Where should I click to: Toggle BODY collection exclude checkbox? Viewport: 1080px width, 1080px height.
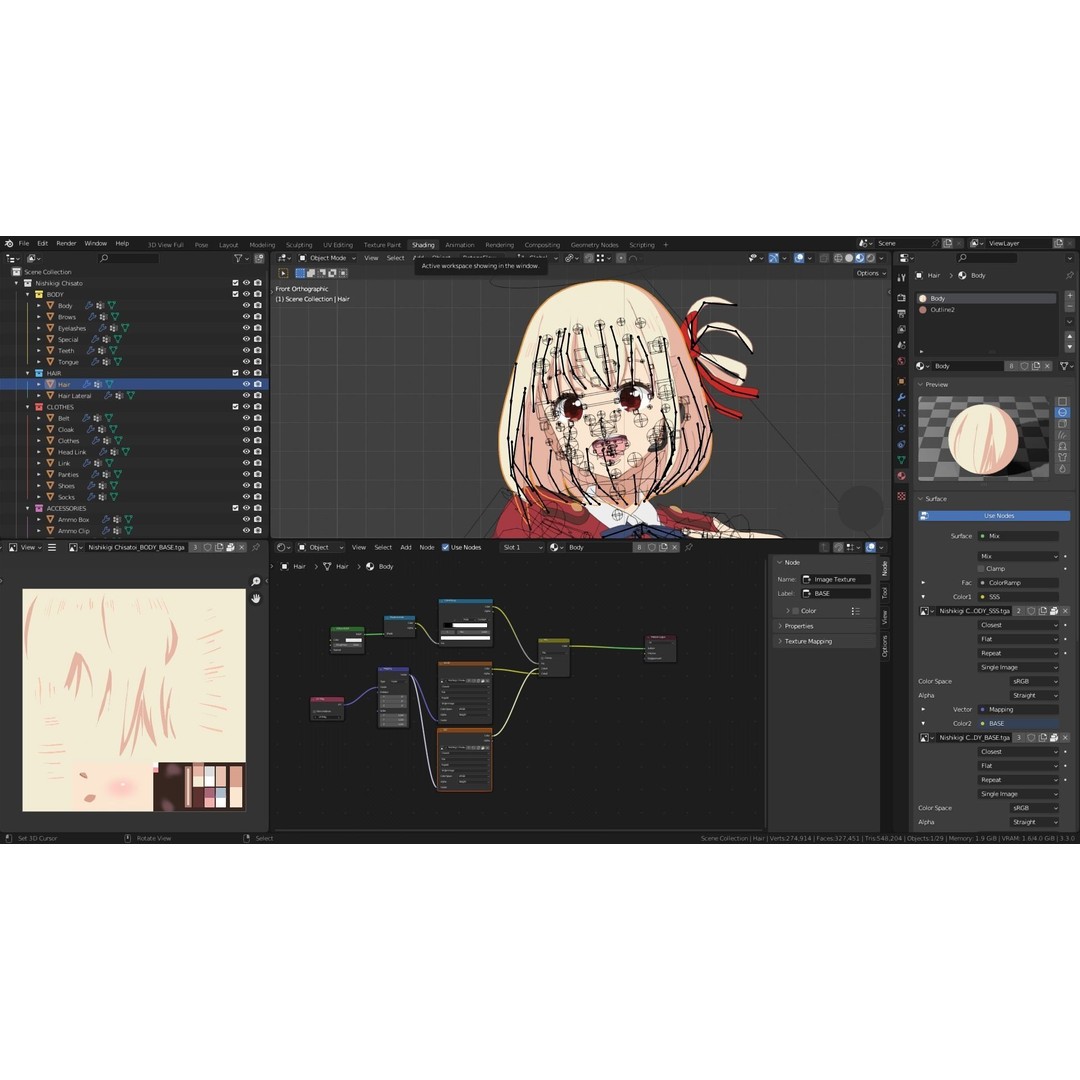(236, 294)
